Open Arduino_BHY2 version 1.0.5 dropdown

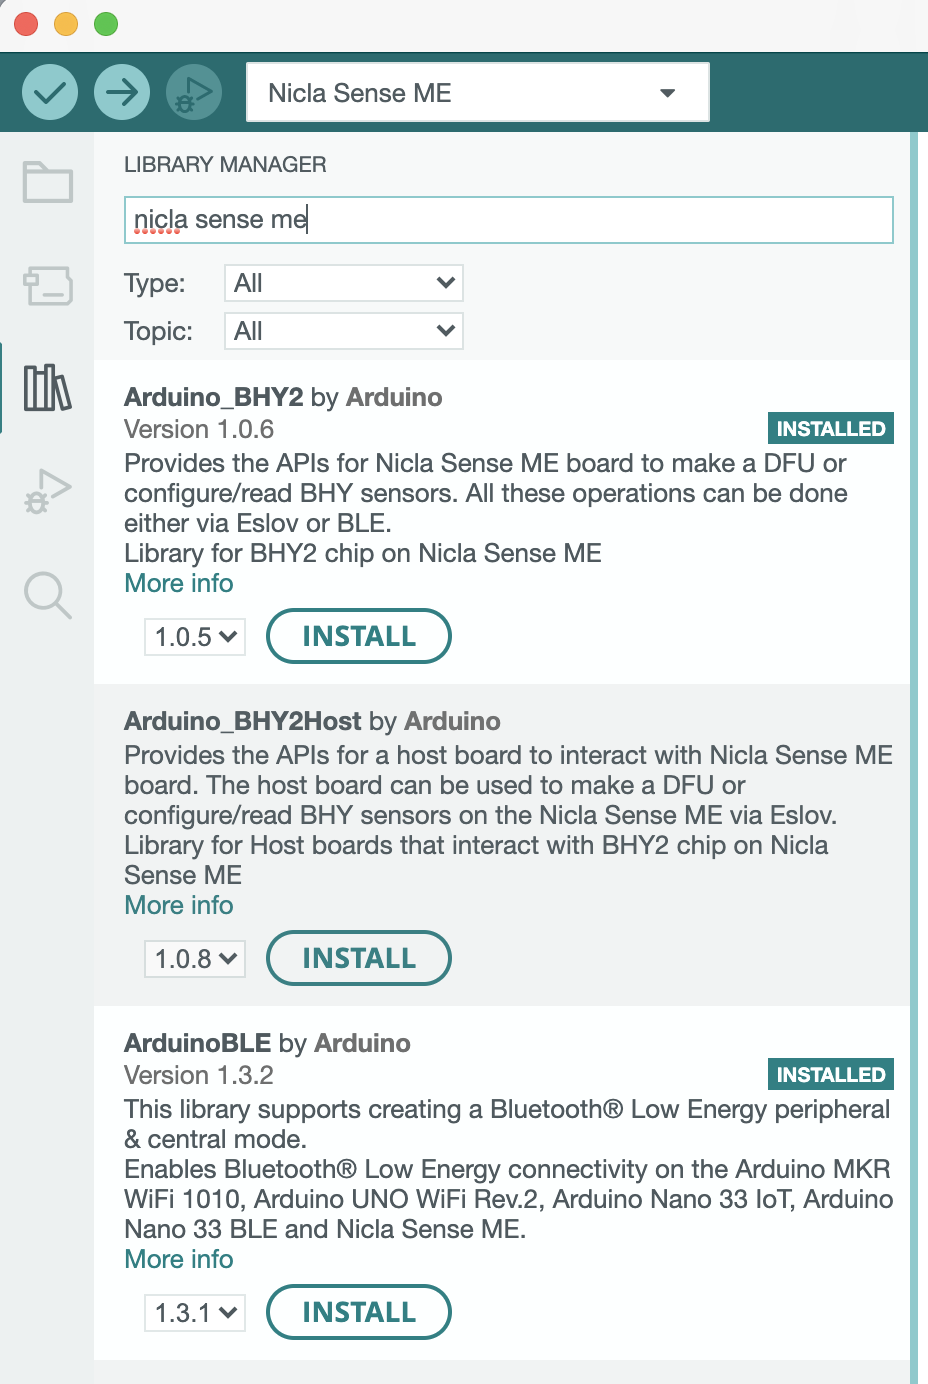click(x=195, y=637)
